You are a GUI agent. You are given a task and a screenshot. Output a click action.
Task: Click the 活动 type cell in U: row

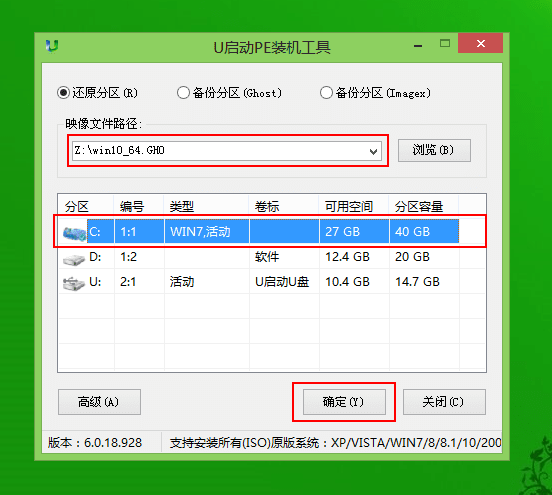pos(182,282)
